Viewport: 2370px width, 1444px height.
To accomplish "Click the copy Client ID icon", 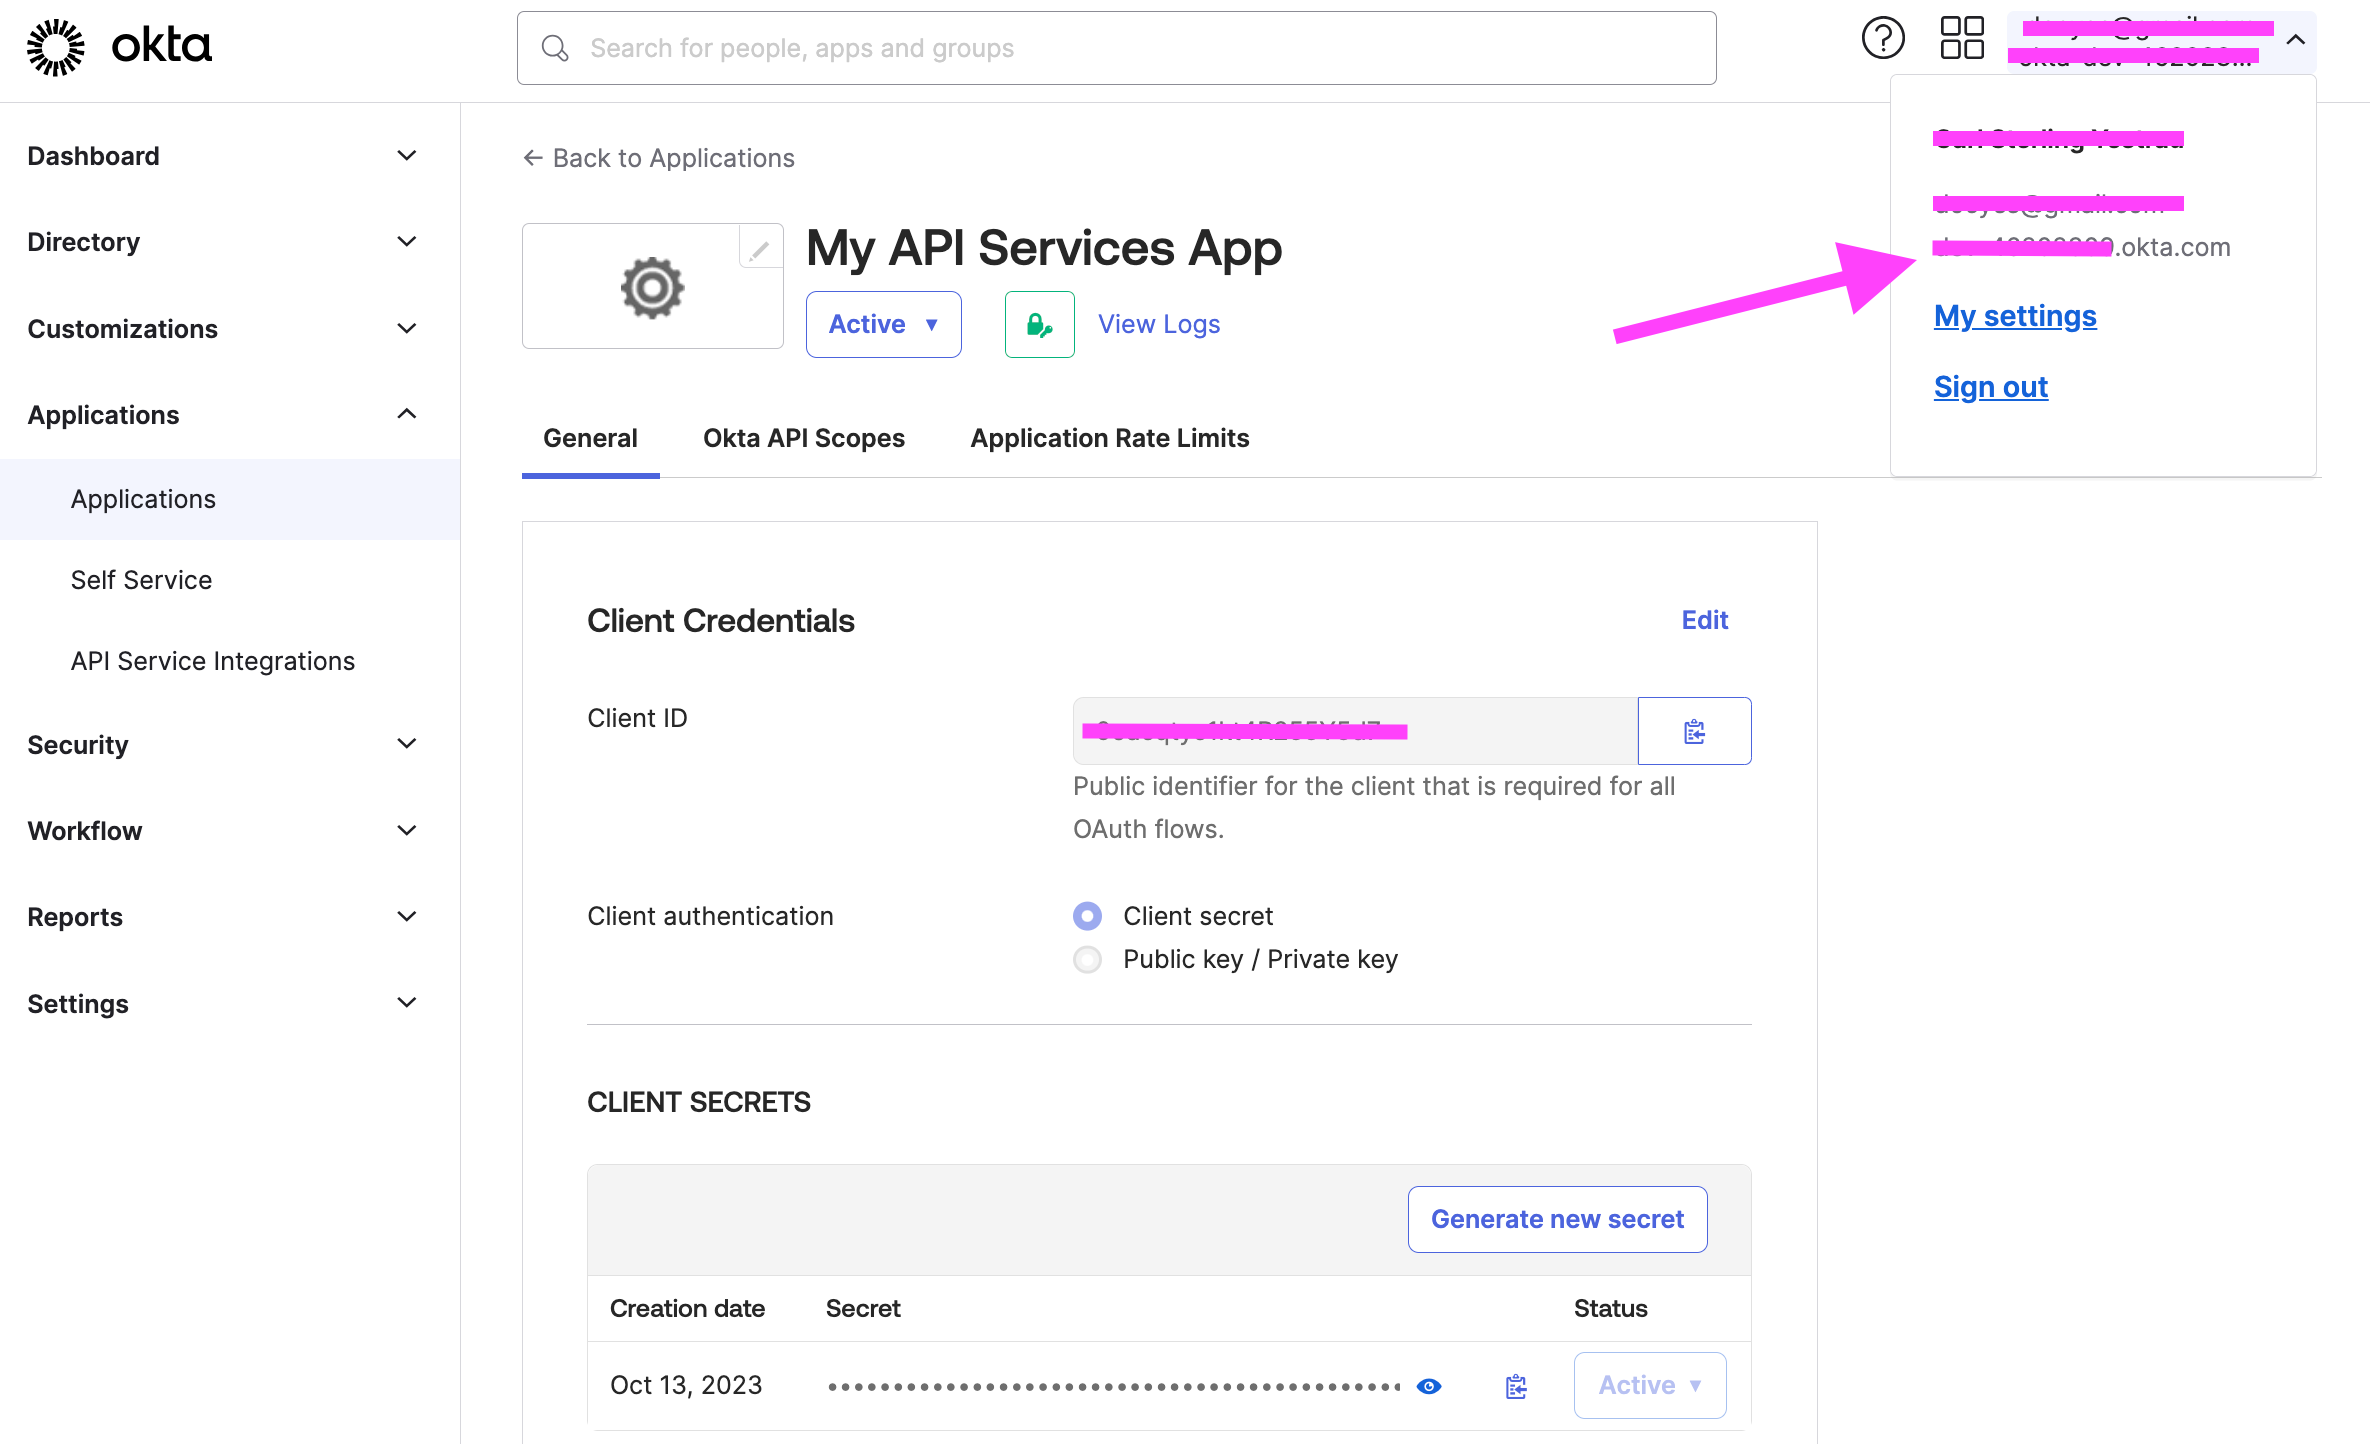I will coord(1695,731).
